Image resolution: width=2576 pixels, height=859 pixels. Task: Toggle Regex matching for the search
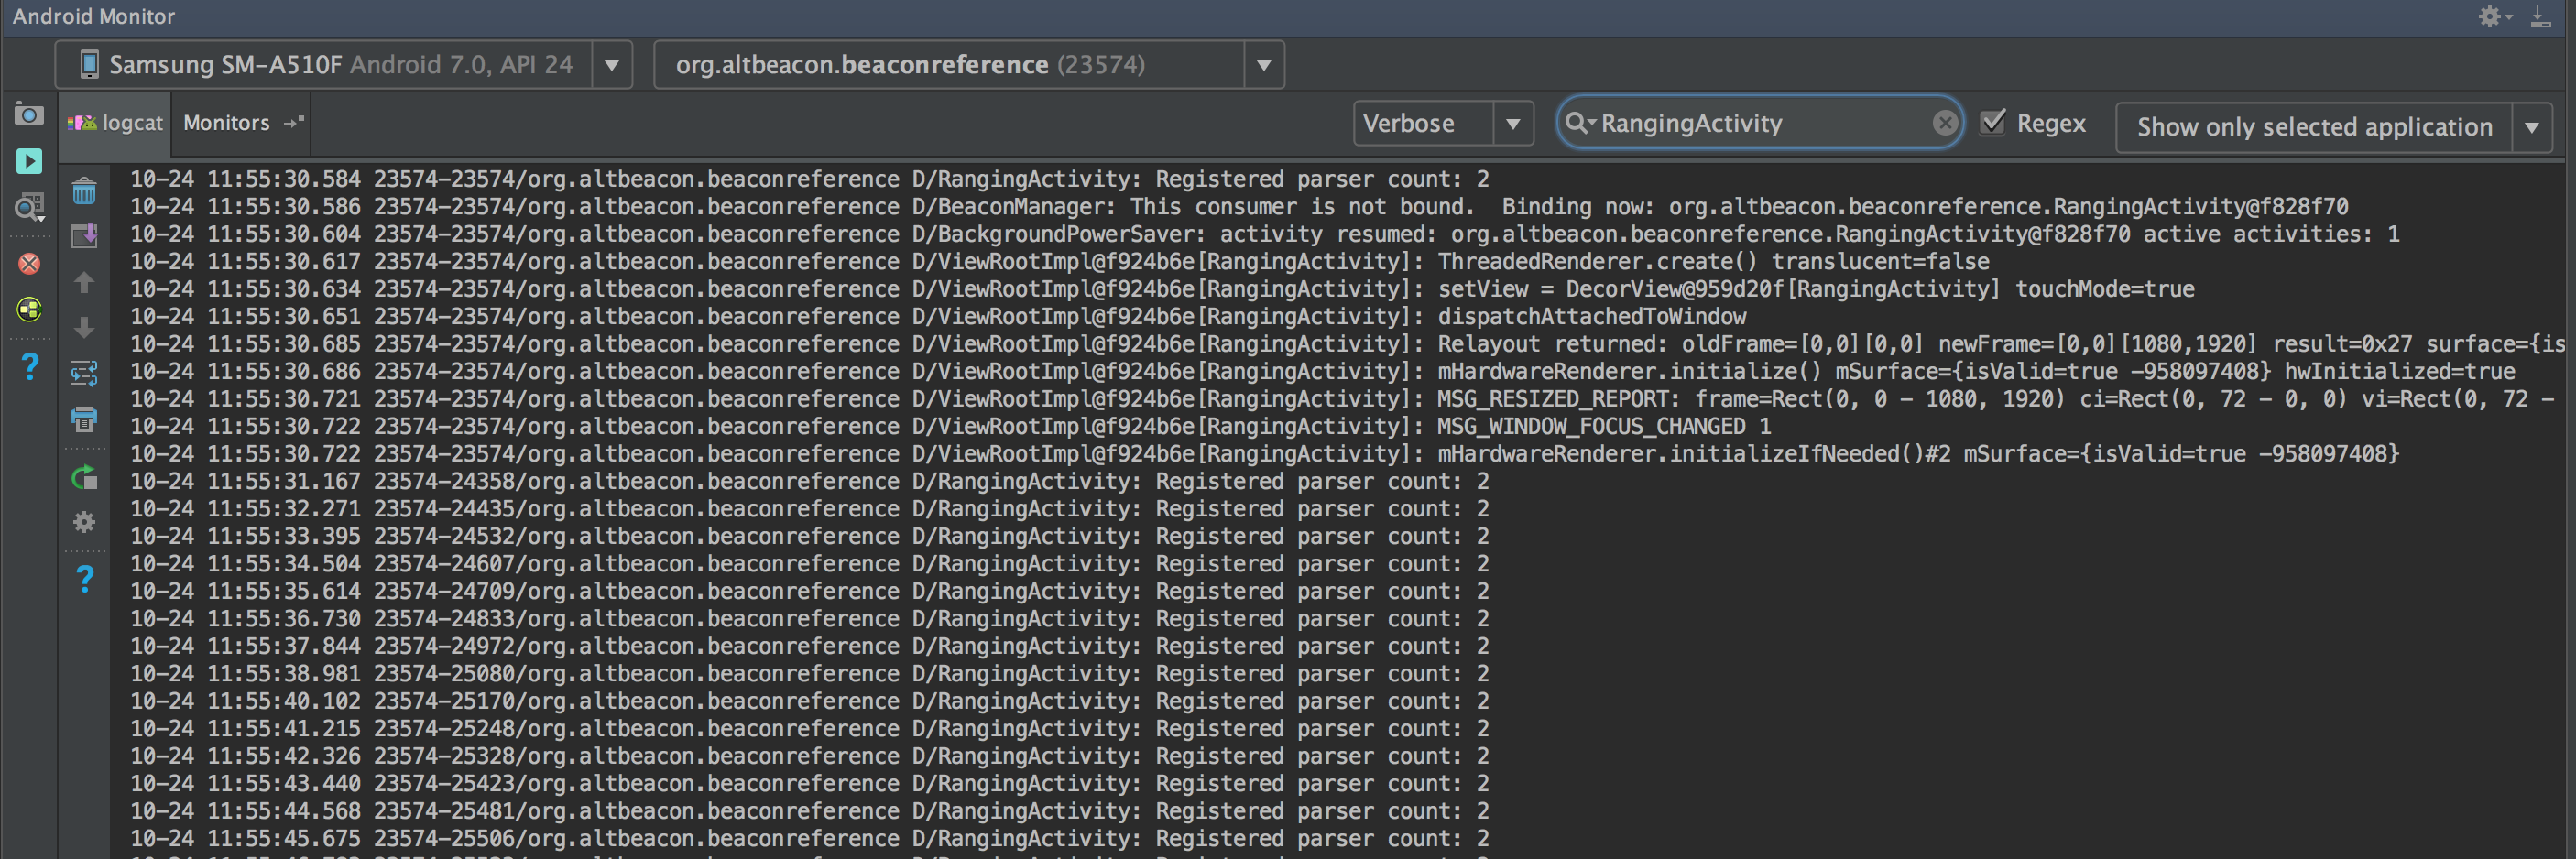[1994, 122]
